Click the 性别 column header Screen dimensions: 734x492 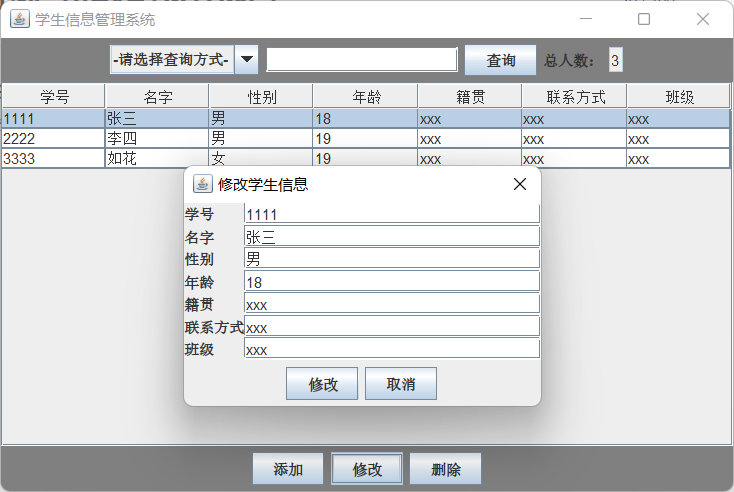(261, 97)
